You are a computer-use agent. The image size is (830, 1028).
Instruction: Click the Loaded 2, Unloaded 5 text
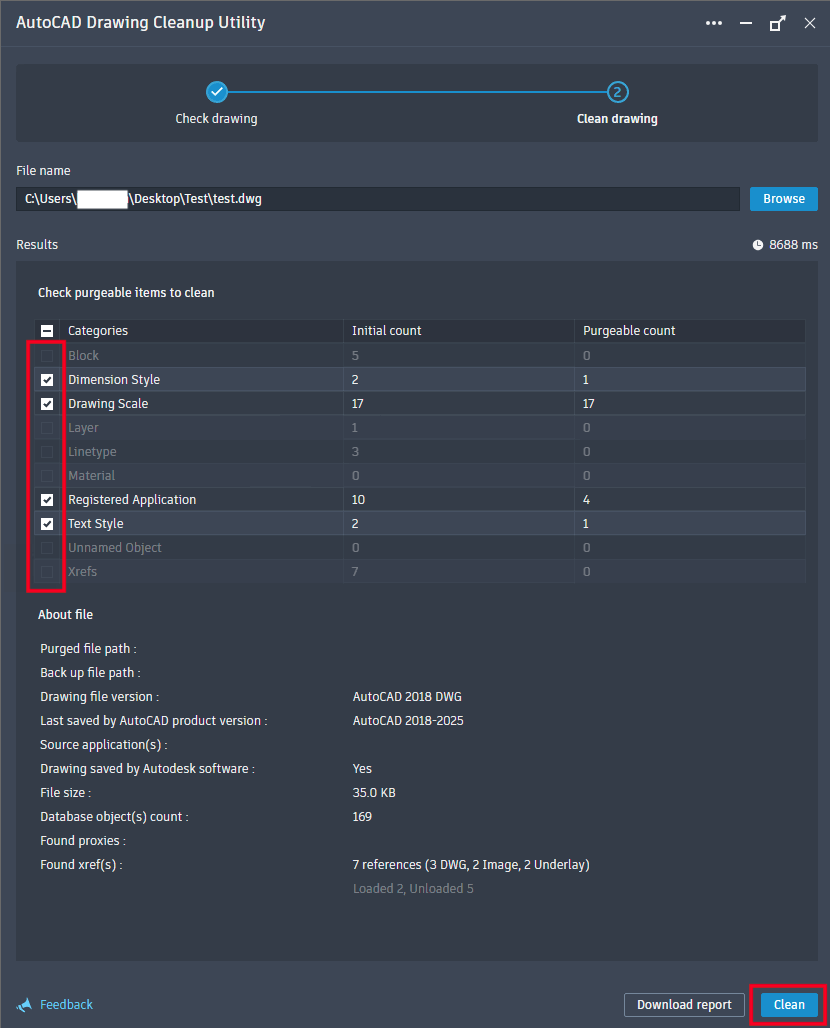pos(413,889)
